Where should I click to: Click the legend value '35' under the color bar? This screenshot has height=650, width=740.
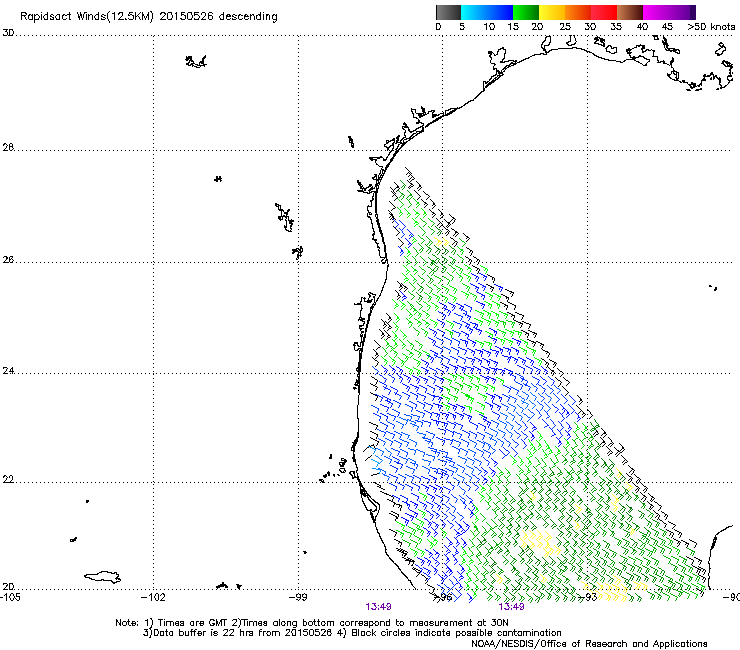pyautogui.click(x=616, y=27)
